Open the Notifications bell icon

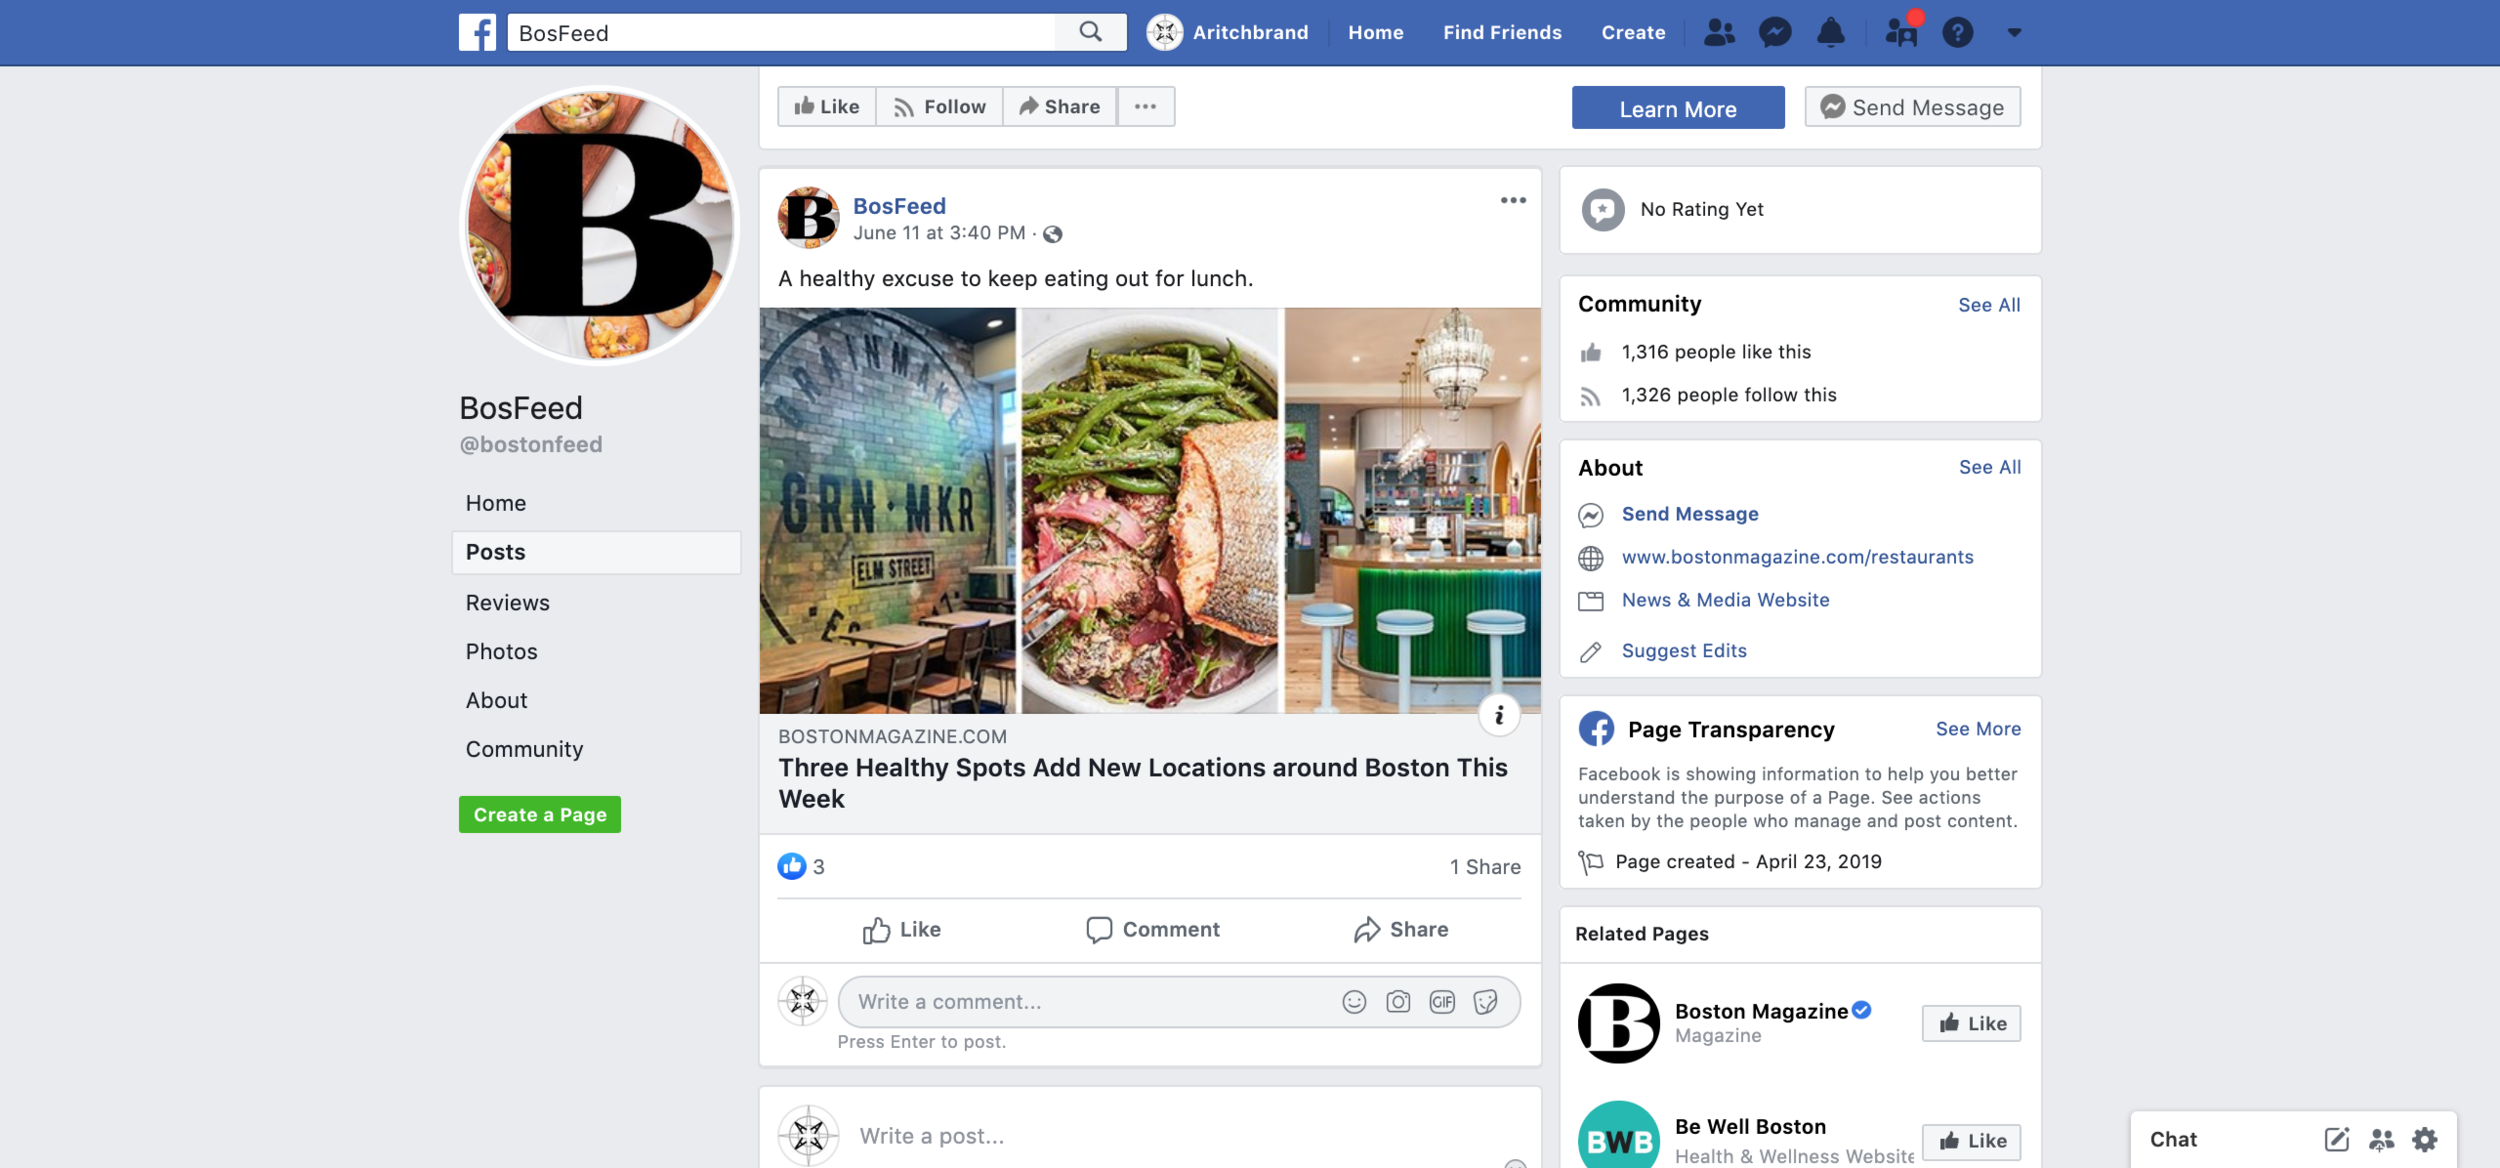(1830, 33)
